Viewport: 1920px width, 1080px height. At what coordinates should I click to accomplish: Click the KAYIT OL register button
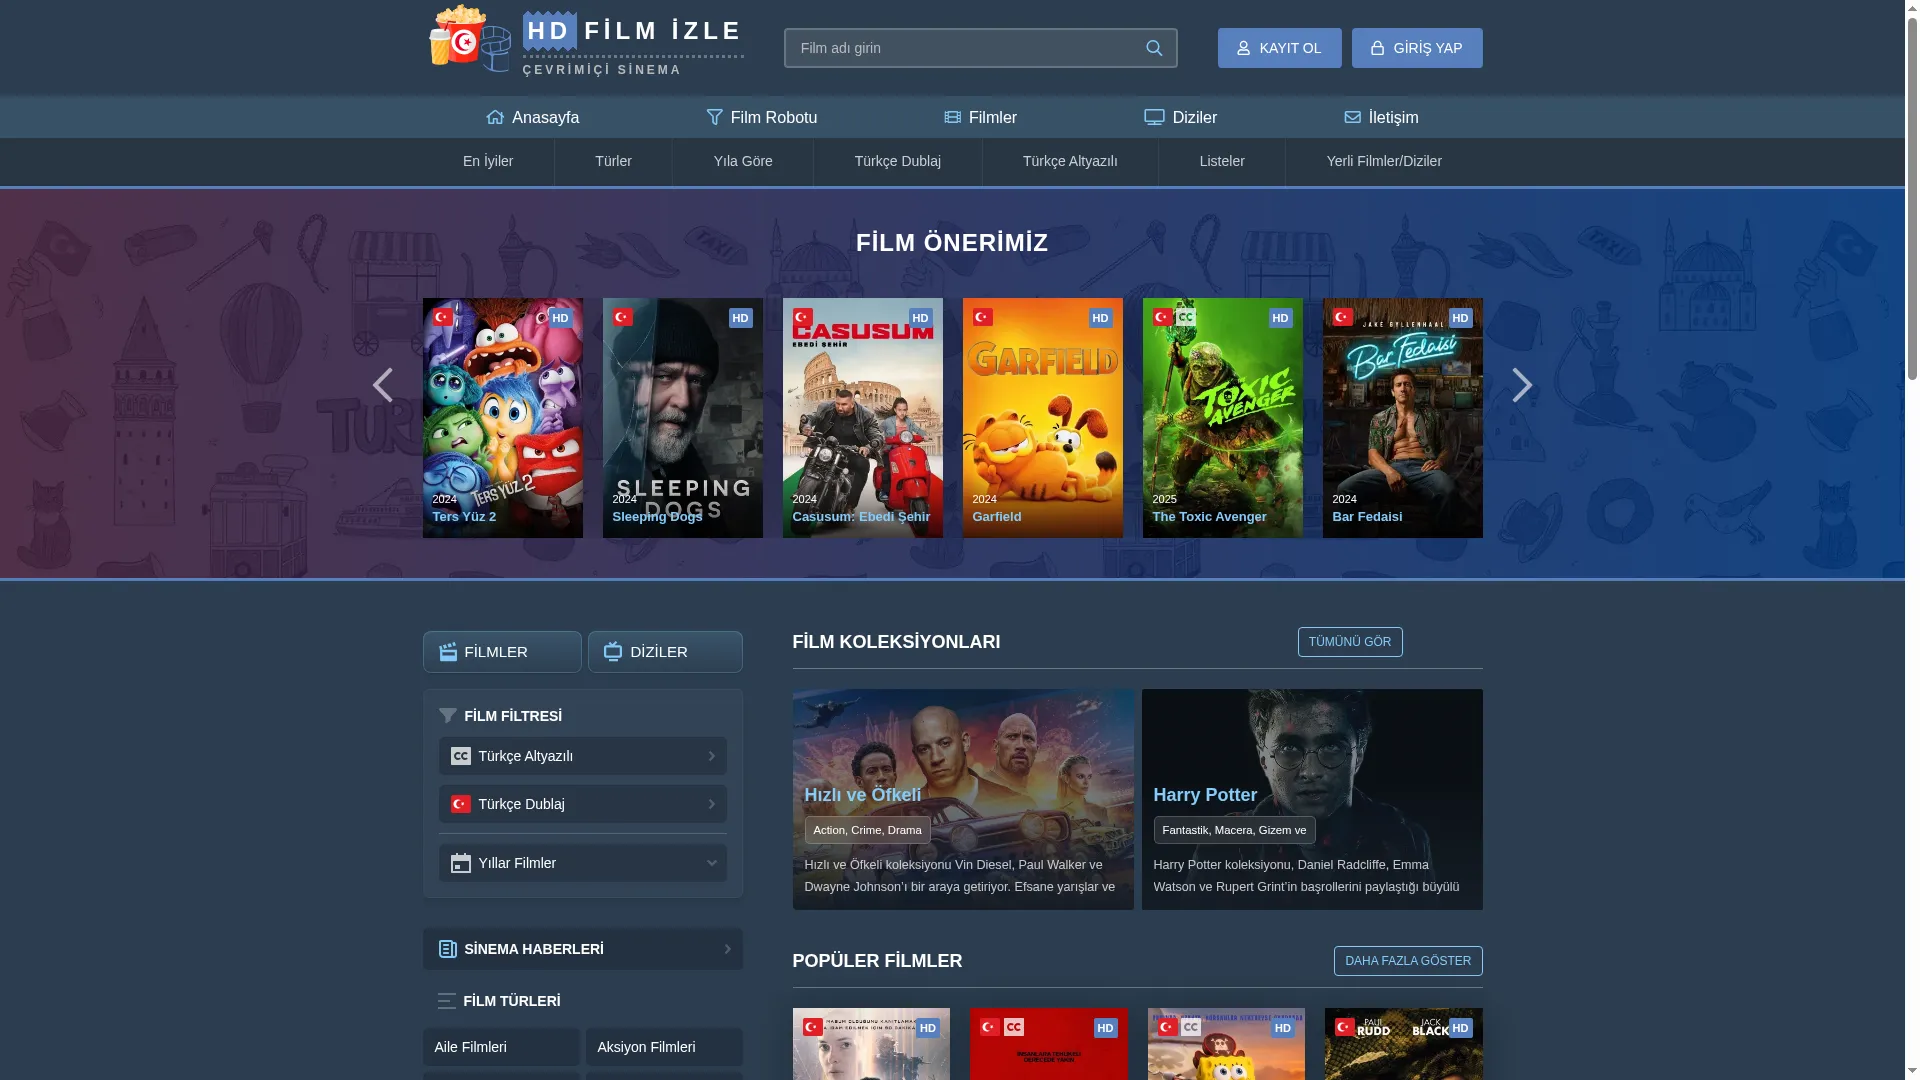point(1280,48)
